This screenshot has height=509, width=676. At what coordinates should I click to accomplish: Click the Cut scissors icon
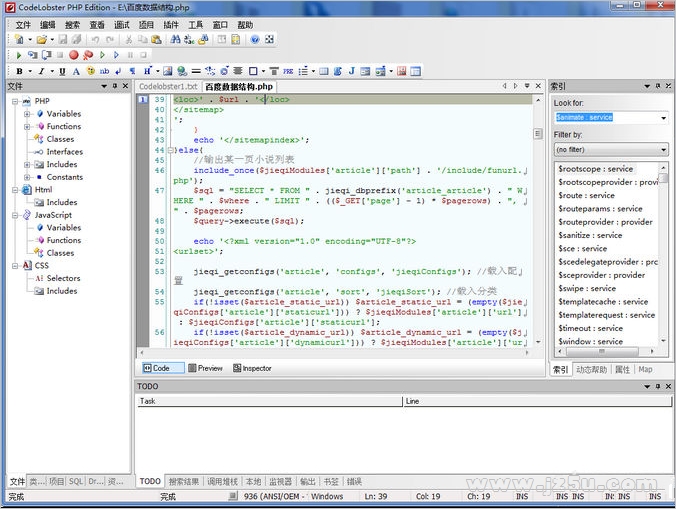128,40
